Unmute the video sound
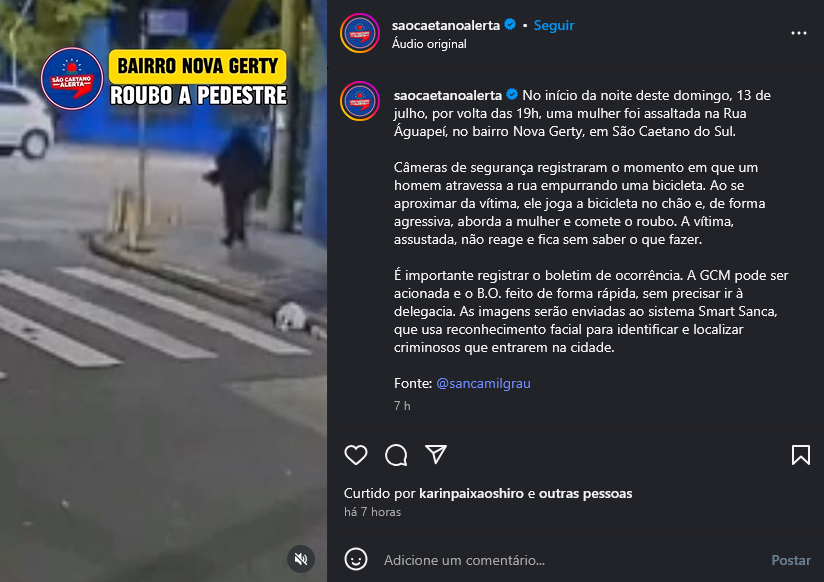The height and width of the screenshot is (582, 824). coord(301,559)
